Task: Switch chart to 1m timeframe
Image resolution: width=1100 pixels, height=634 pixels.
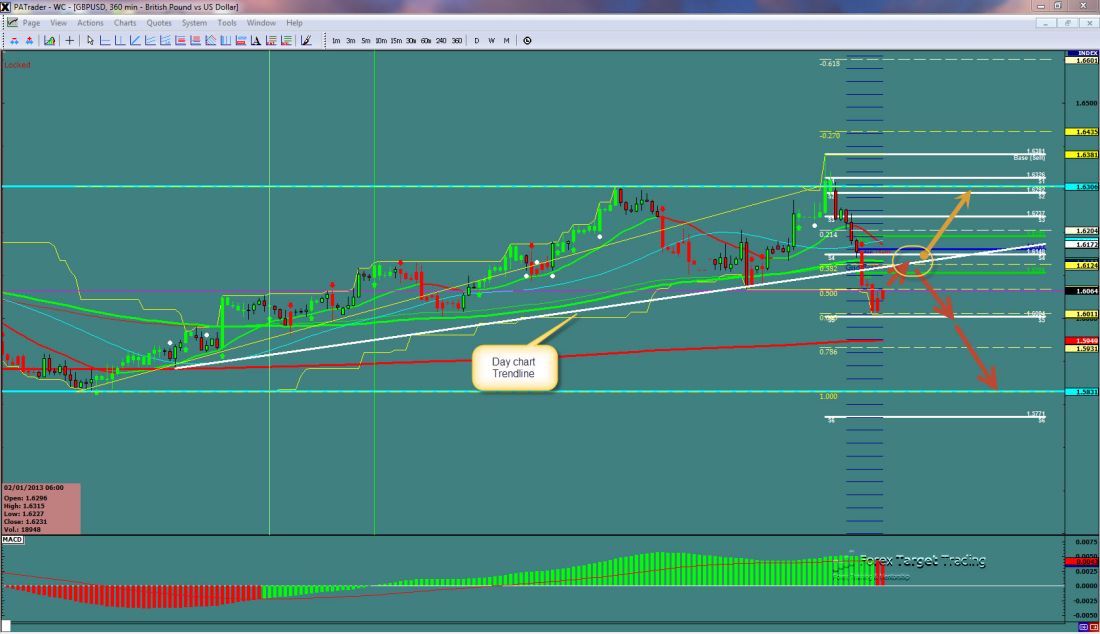Action: tap(336, 40)
